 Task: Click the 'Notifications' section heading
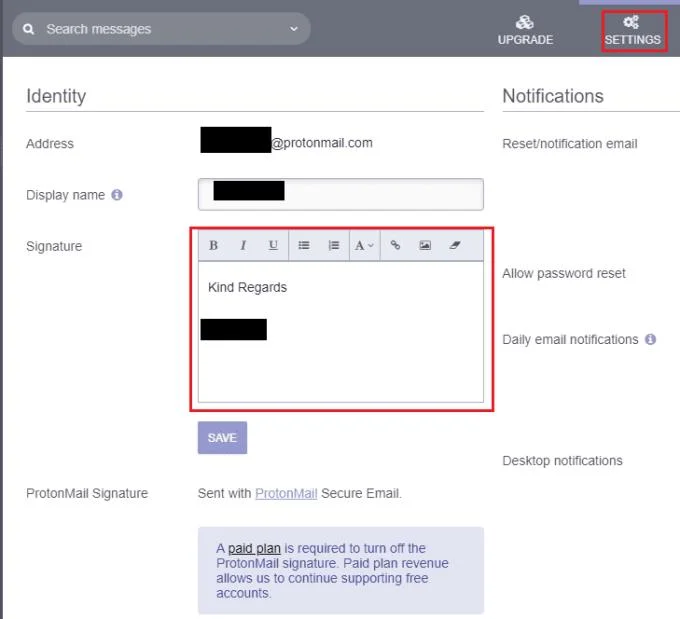coord(553,96)
